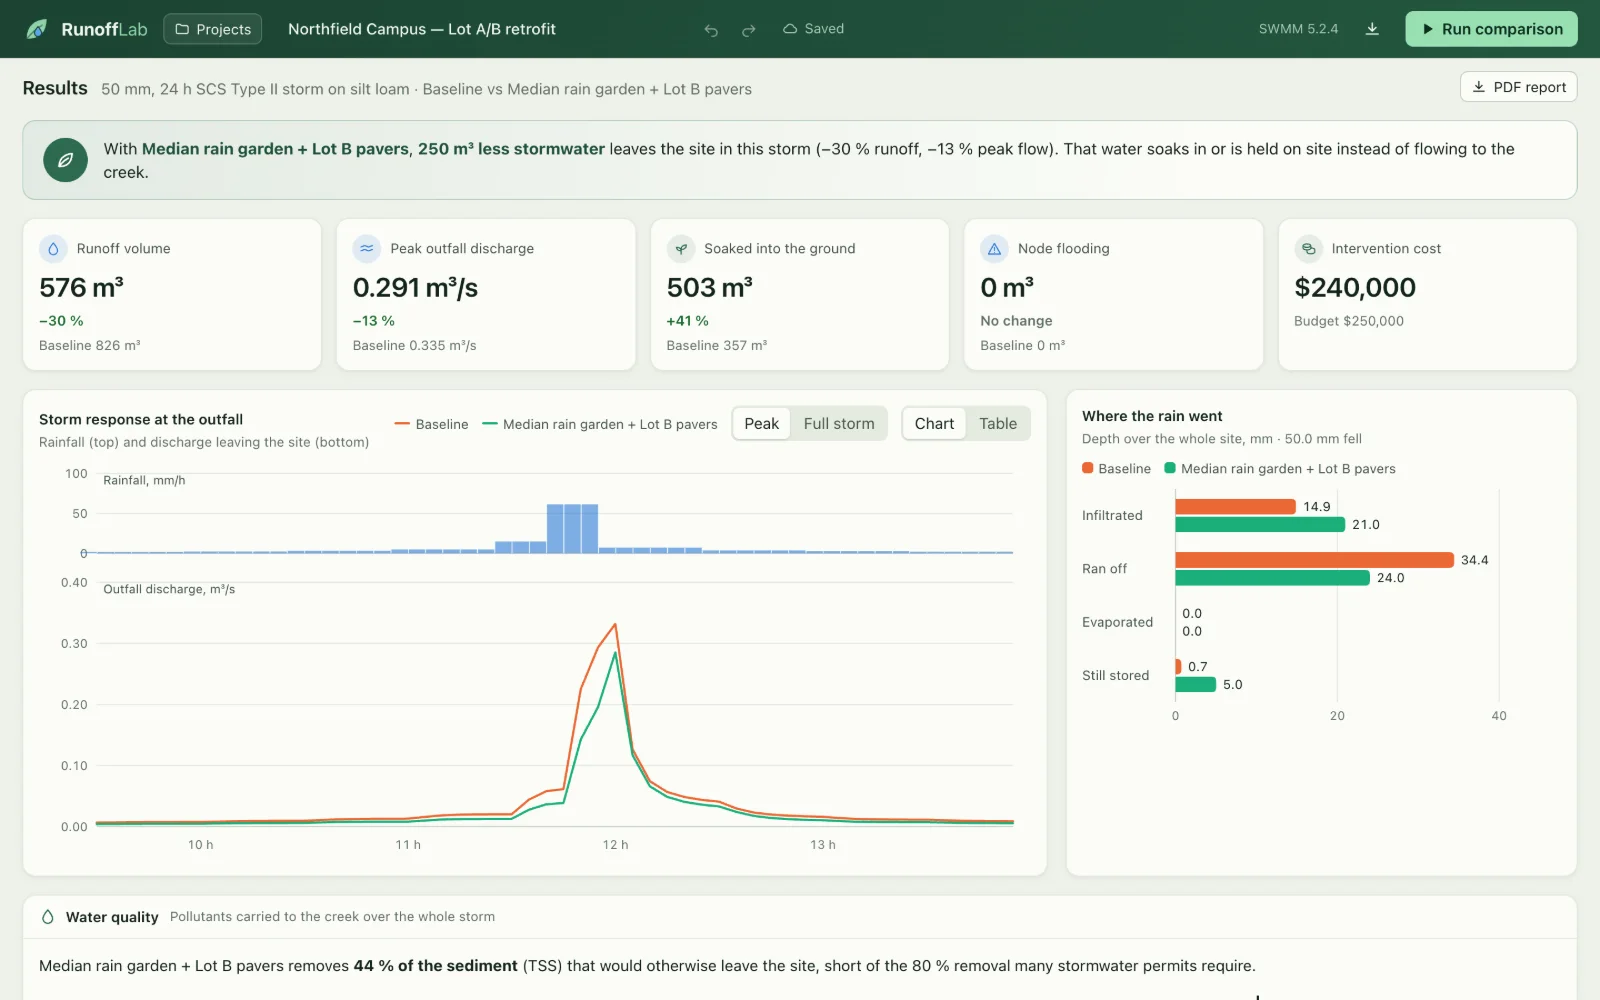Click the redo arrow icon
Screen dimensions: 1600x1000
pyautogui.click(x=748, y=30)
